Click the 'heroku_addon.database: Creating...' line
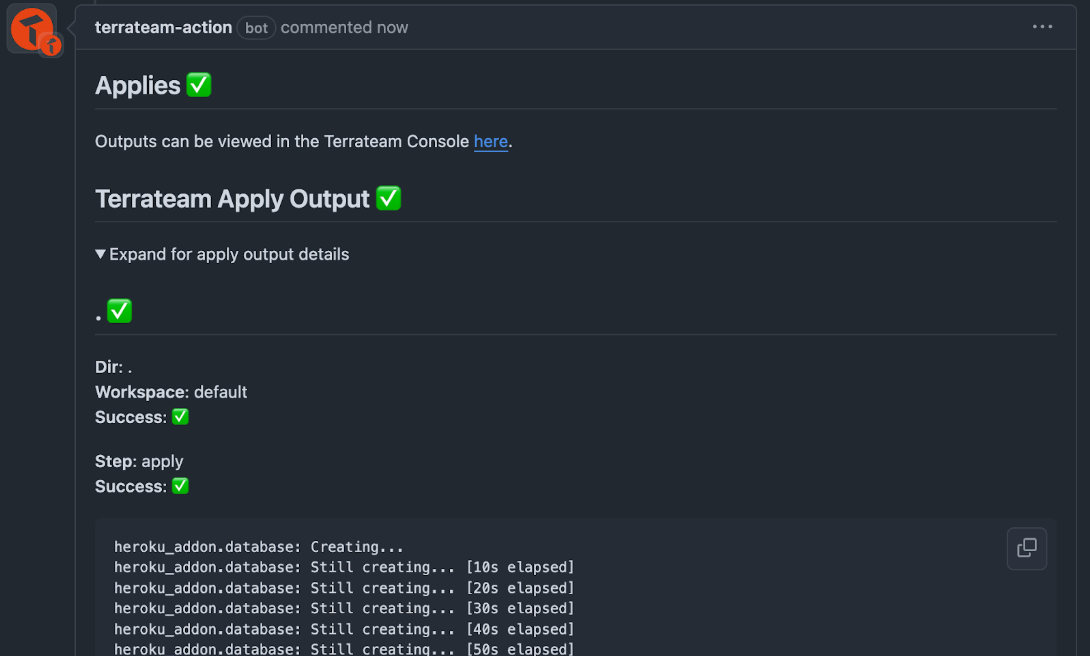Screen dimensions: 1090x656 coord(259,547)
